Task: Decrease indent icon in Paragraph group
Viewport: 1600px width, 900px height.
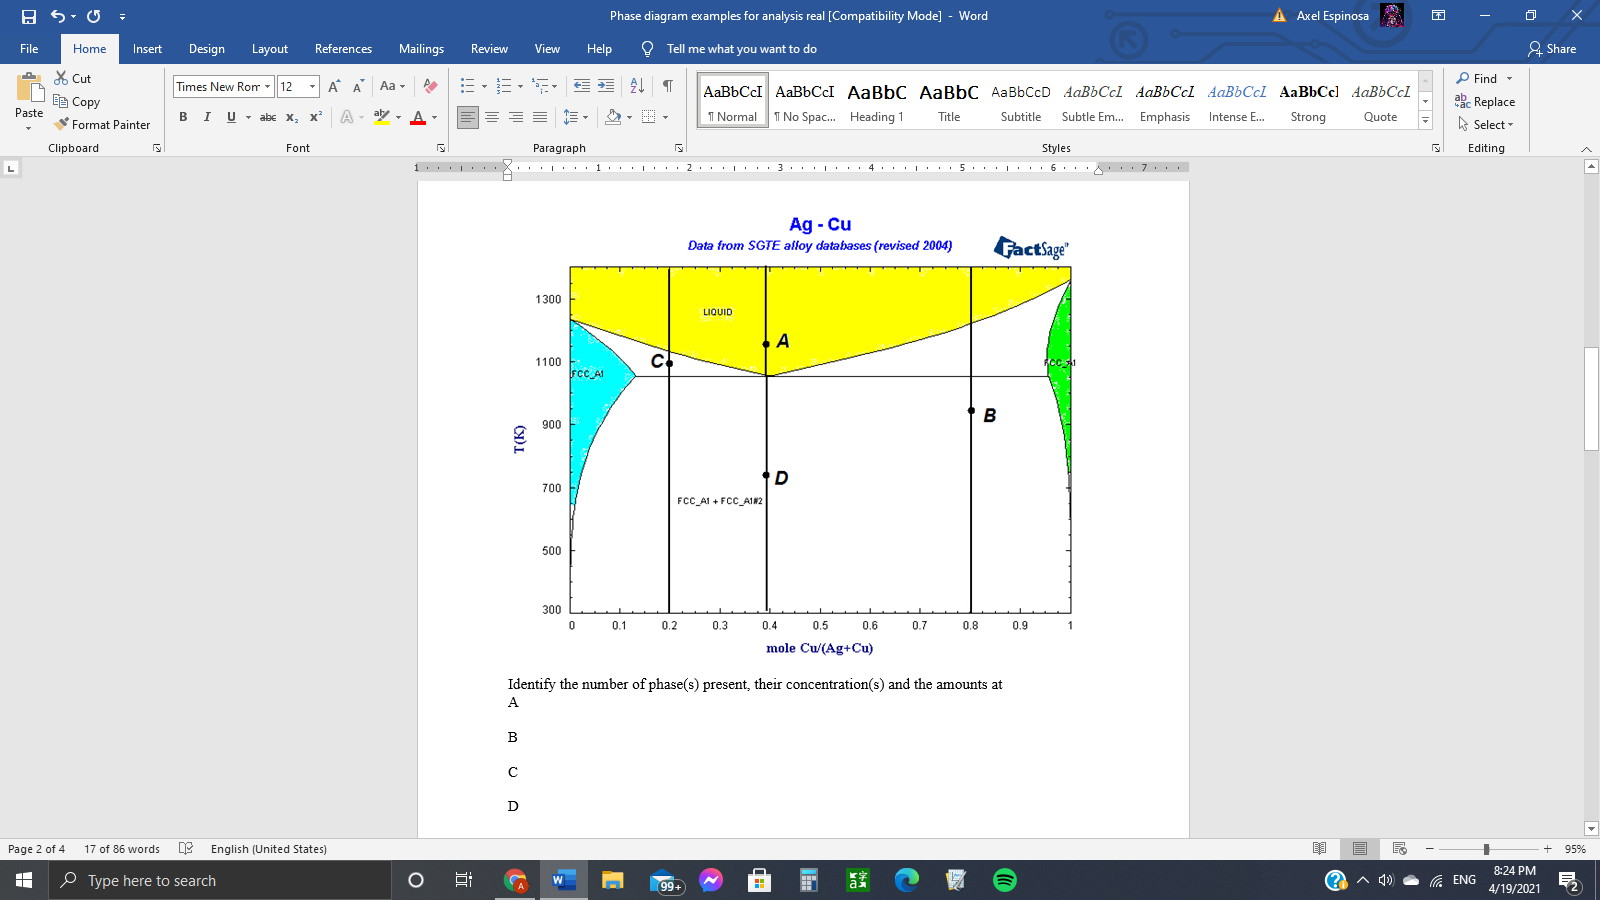Action: 582,86
